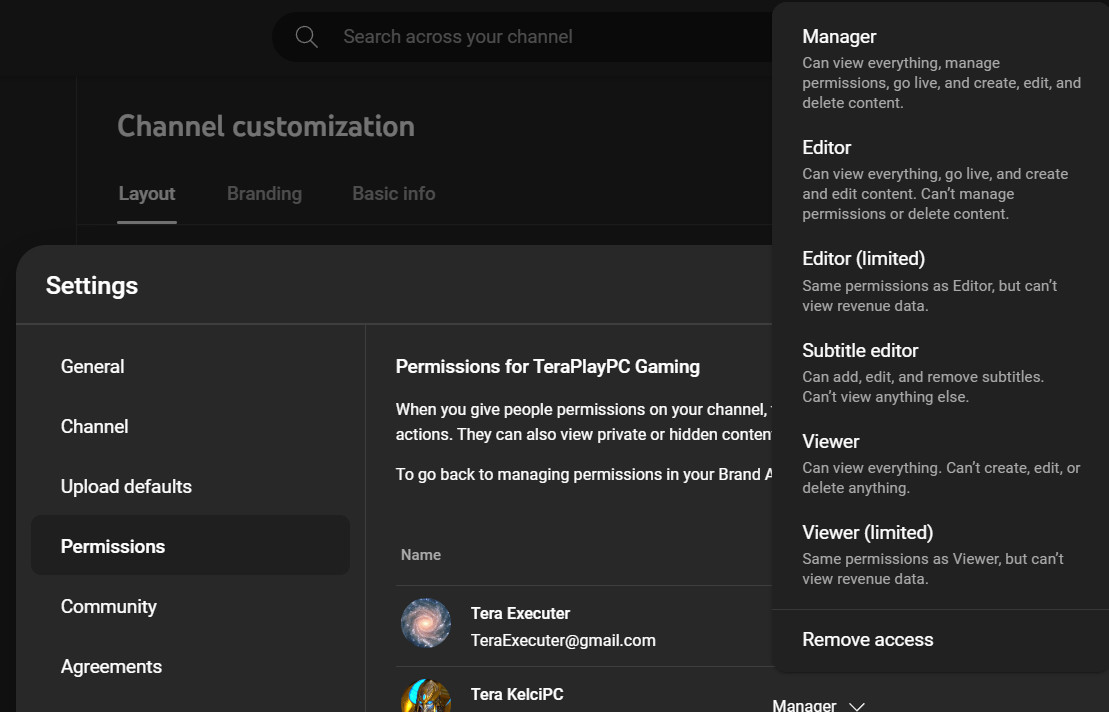Click Tera KelciPC avatar image
The image size is (1109, 712).
pyautogui.click(x=426, y=696)
